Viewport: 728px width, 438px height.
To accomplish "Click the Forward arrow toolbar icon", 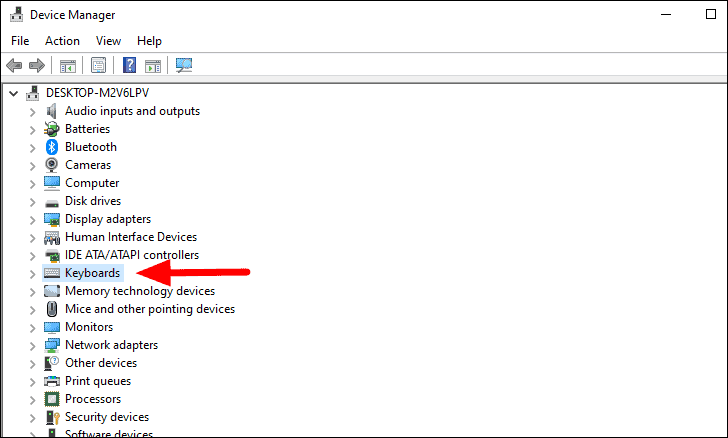I will (37, 65).
